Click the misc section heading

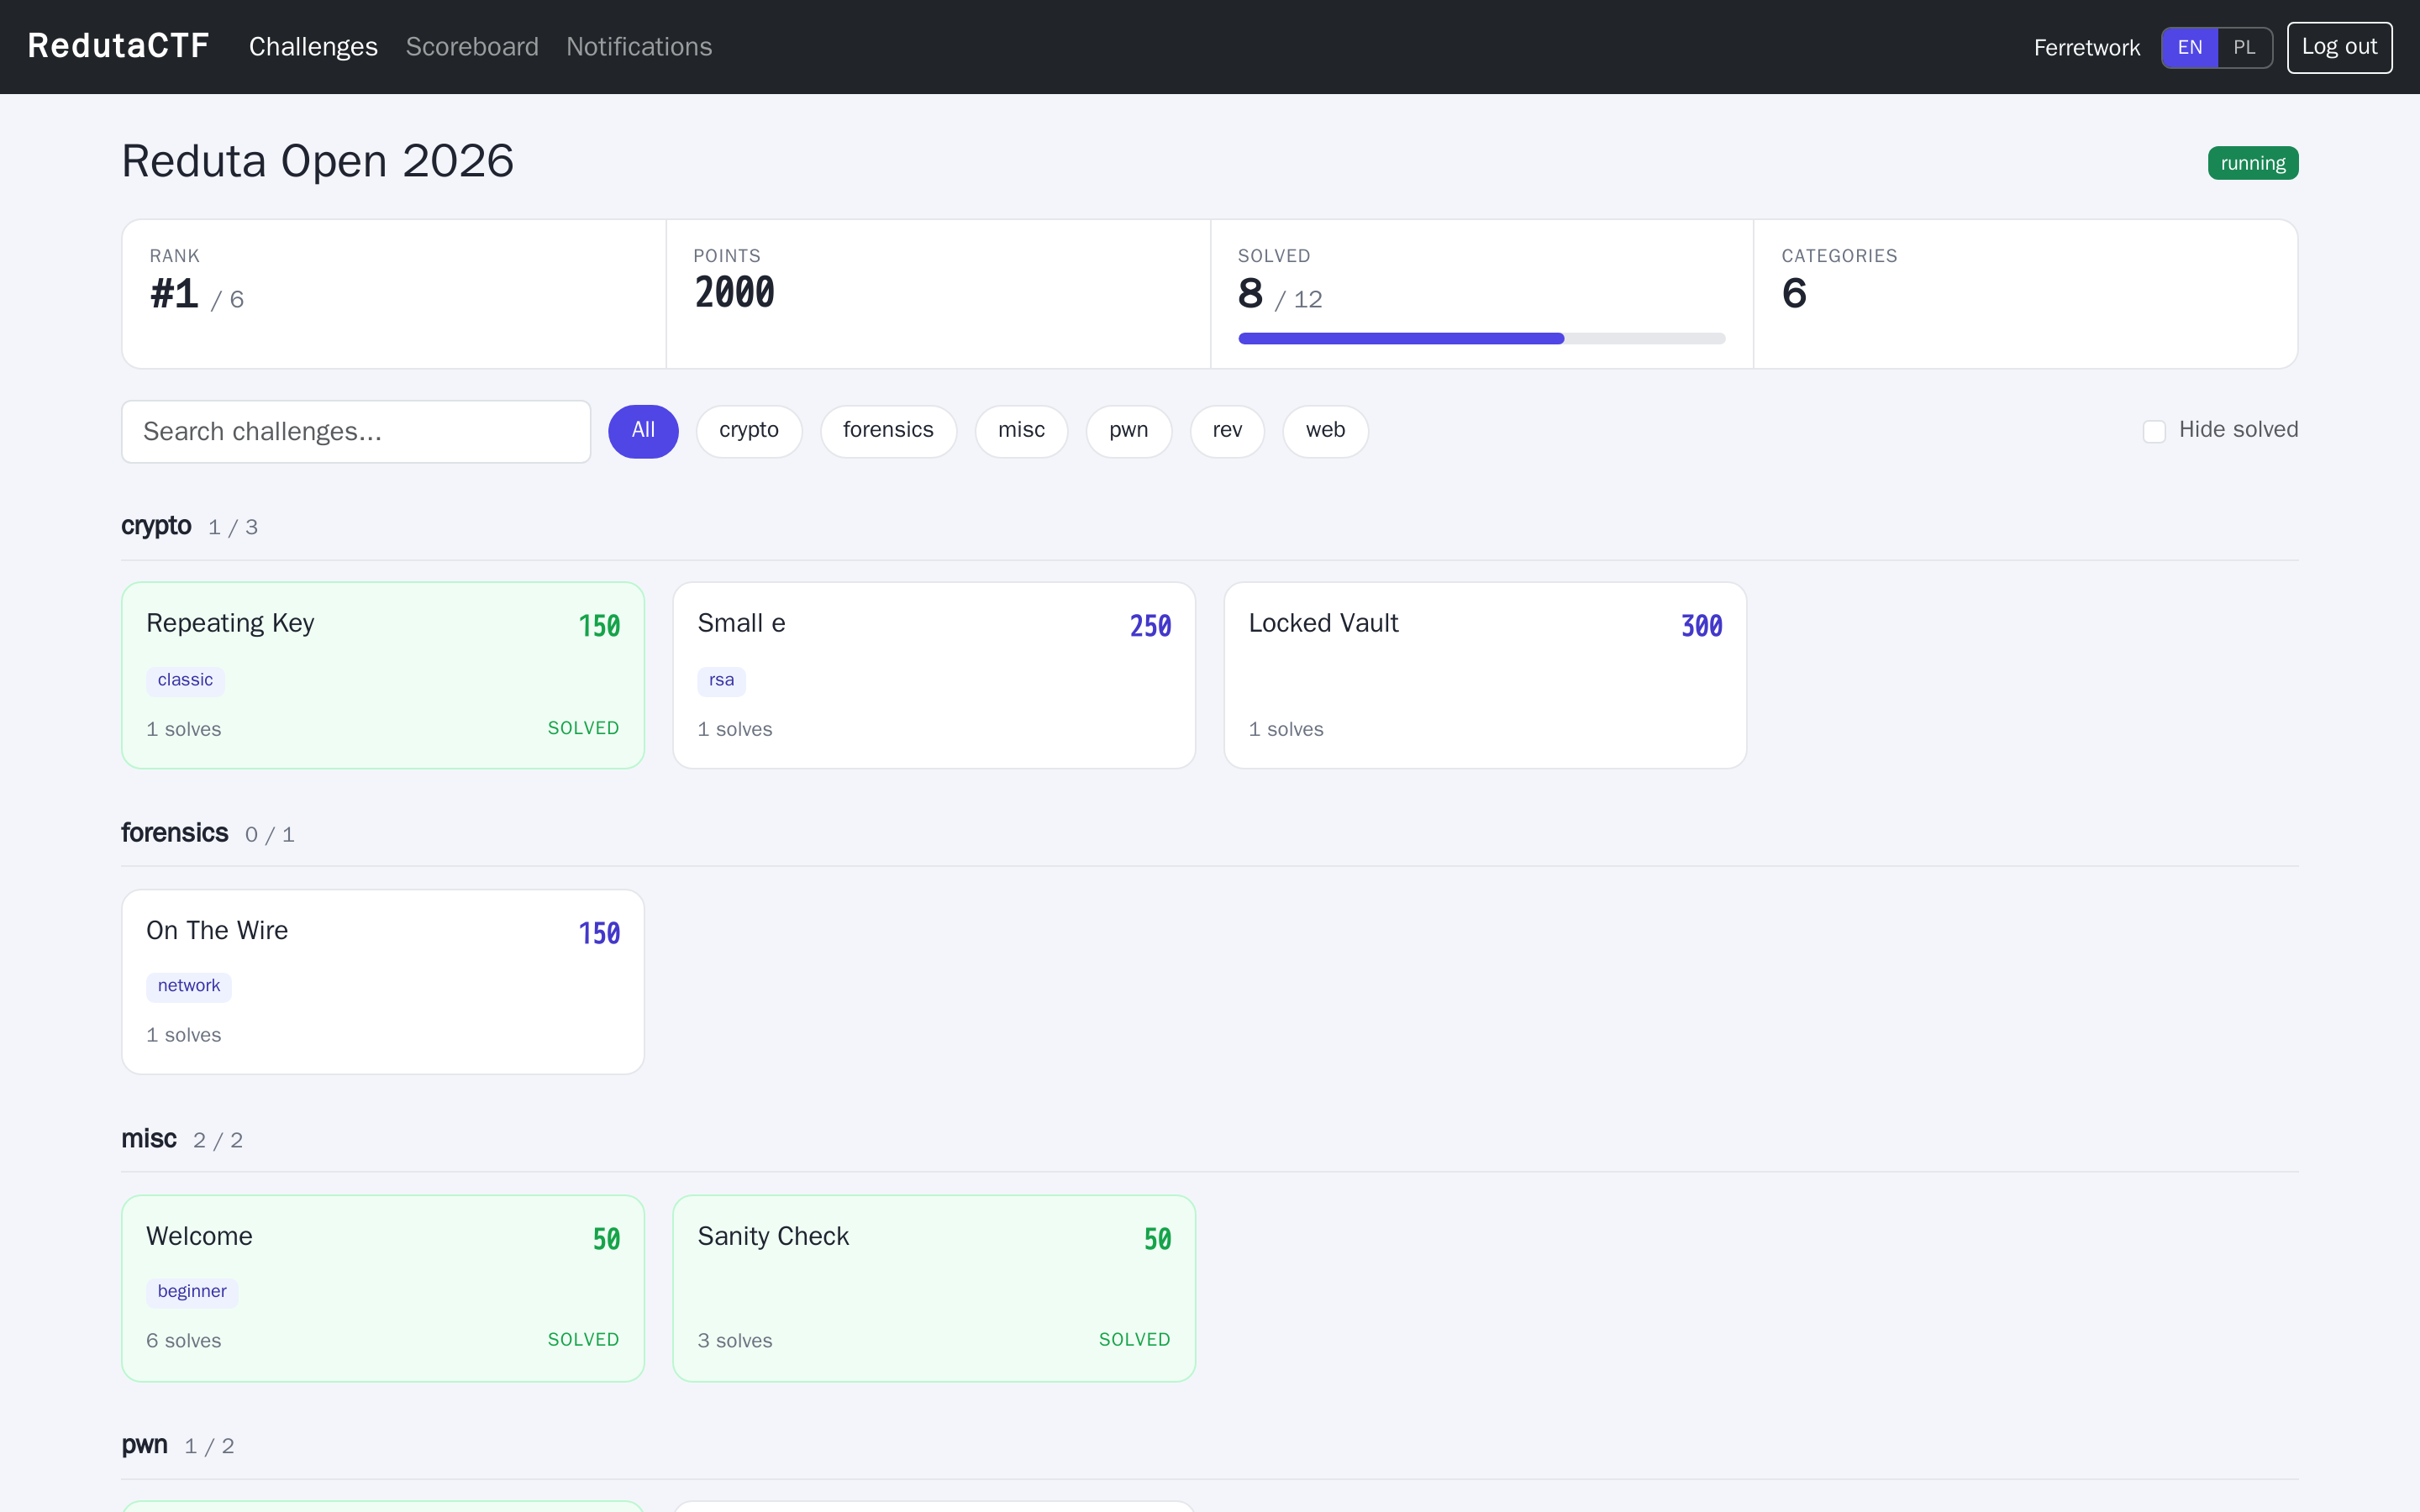click(149, 1139)
